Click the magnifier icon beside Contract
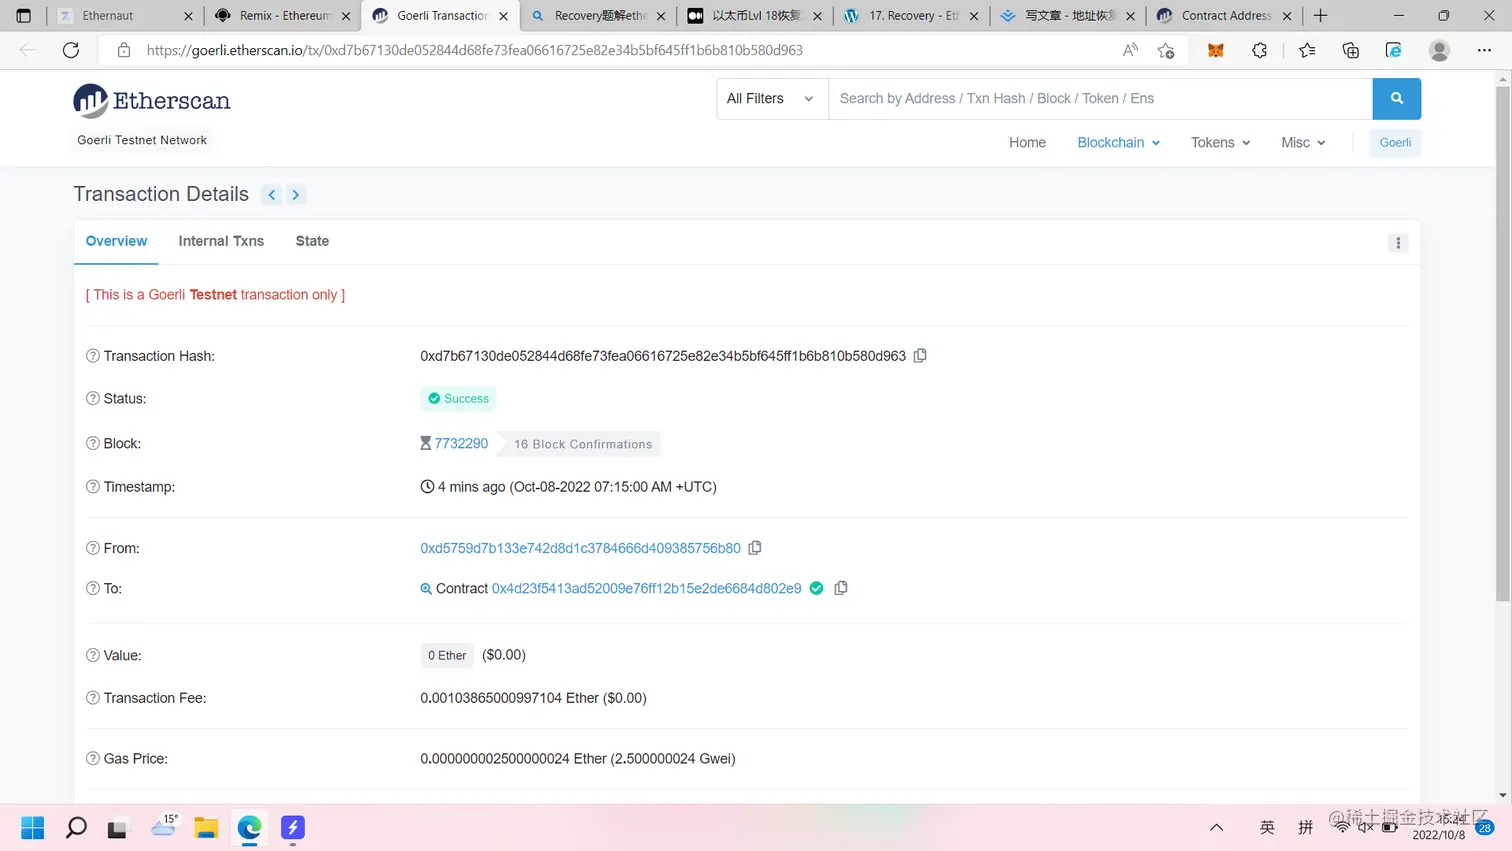 tap(426, 589)
